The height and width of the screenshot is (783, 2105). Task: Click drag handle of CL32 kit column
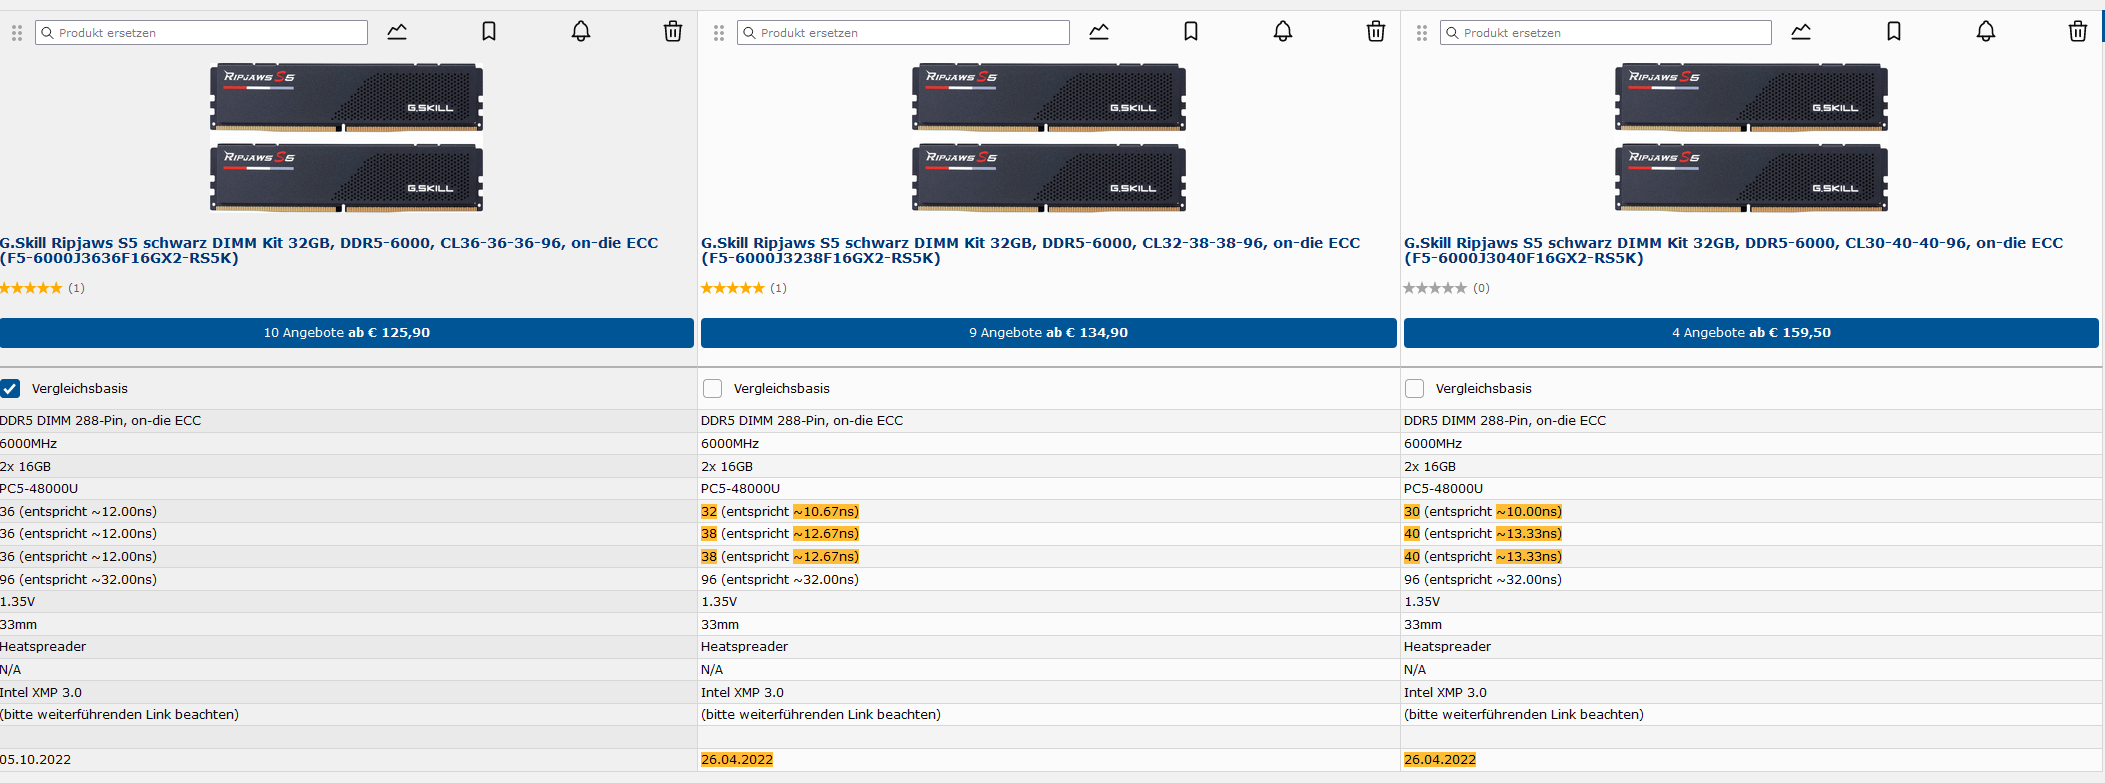719,33
